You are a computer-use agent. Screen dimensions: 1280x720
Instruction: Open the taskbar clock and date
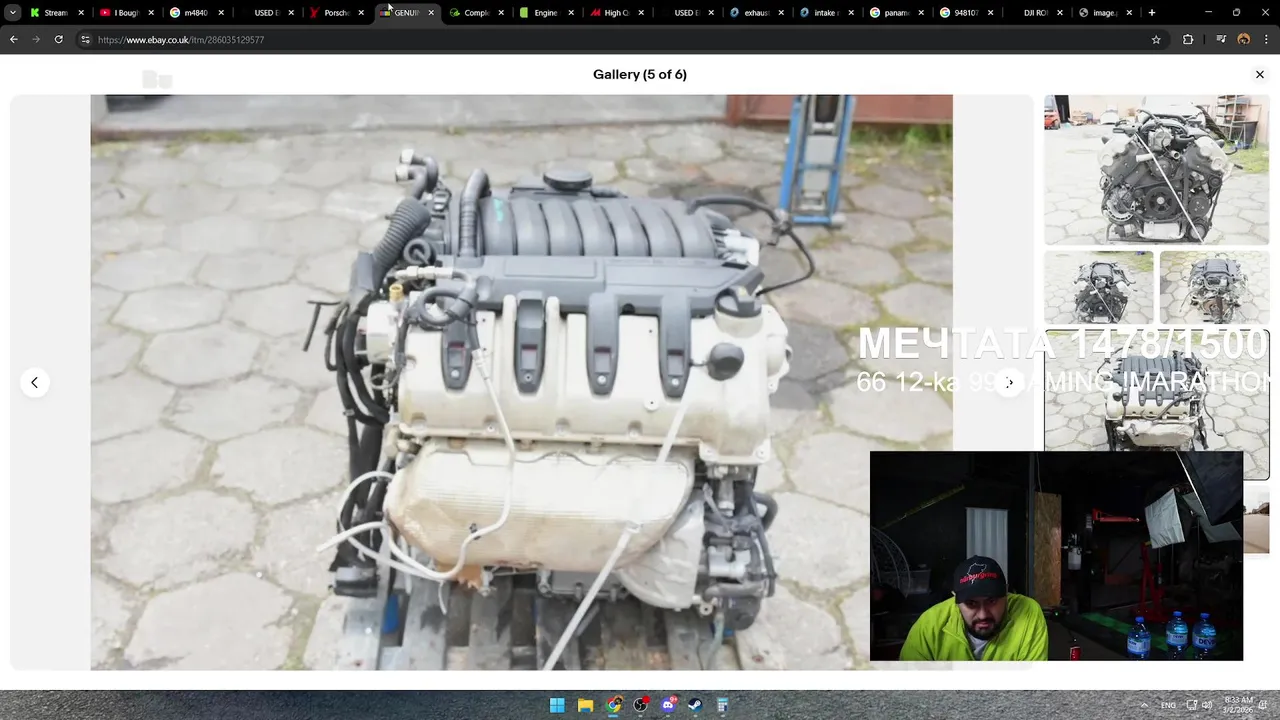pyautogui.click(x=1238, y=705)
